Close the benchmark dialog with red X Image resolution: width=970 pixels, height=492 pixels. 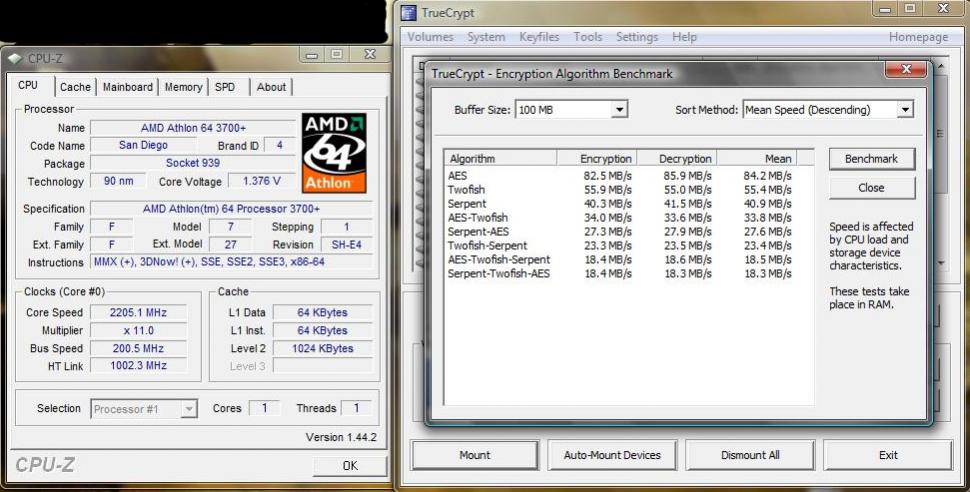click(906, 69)
